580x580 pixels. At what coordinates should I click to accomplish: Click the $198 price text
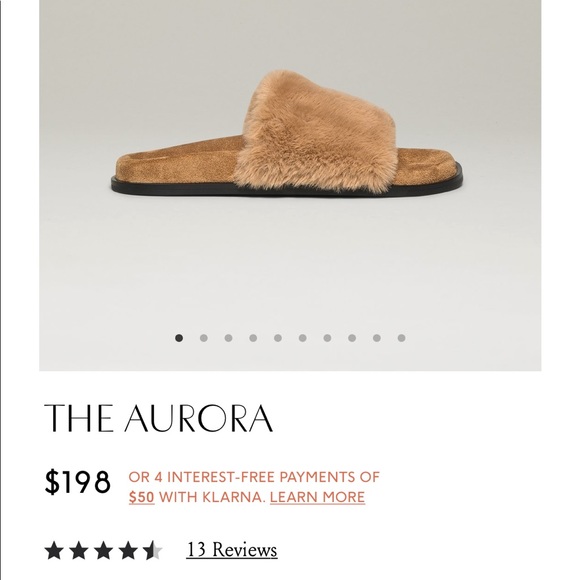pyautogui.click(x=77, y=482)
